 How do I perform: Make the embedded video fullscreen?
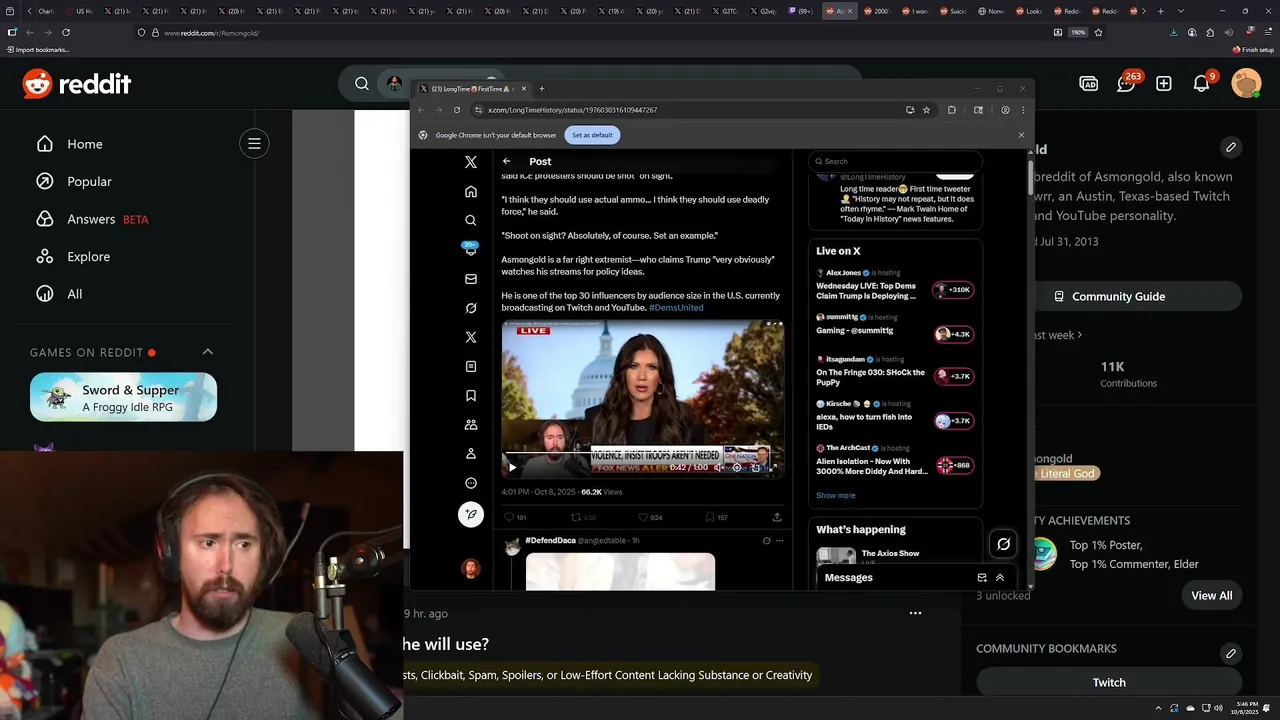point(774,467)
